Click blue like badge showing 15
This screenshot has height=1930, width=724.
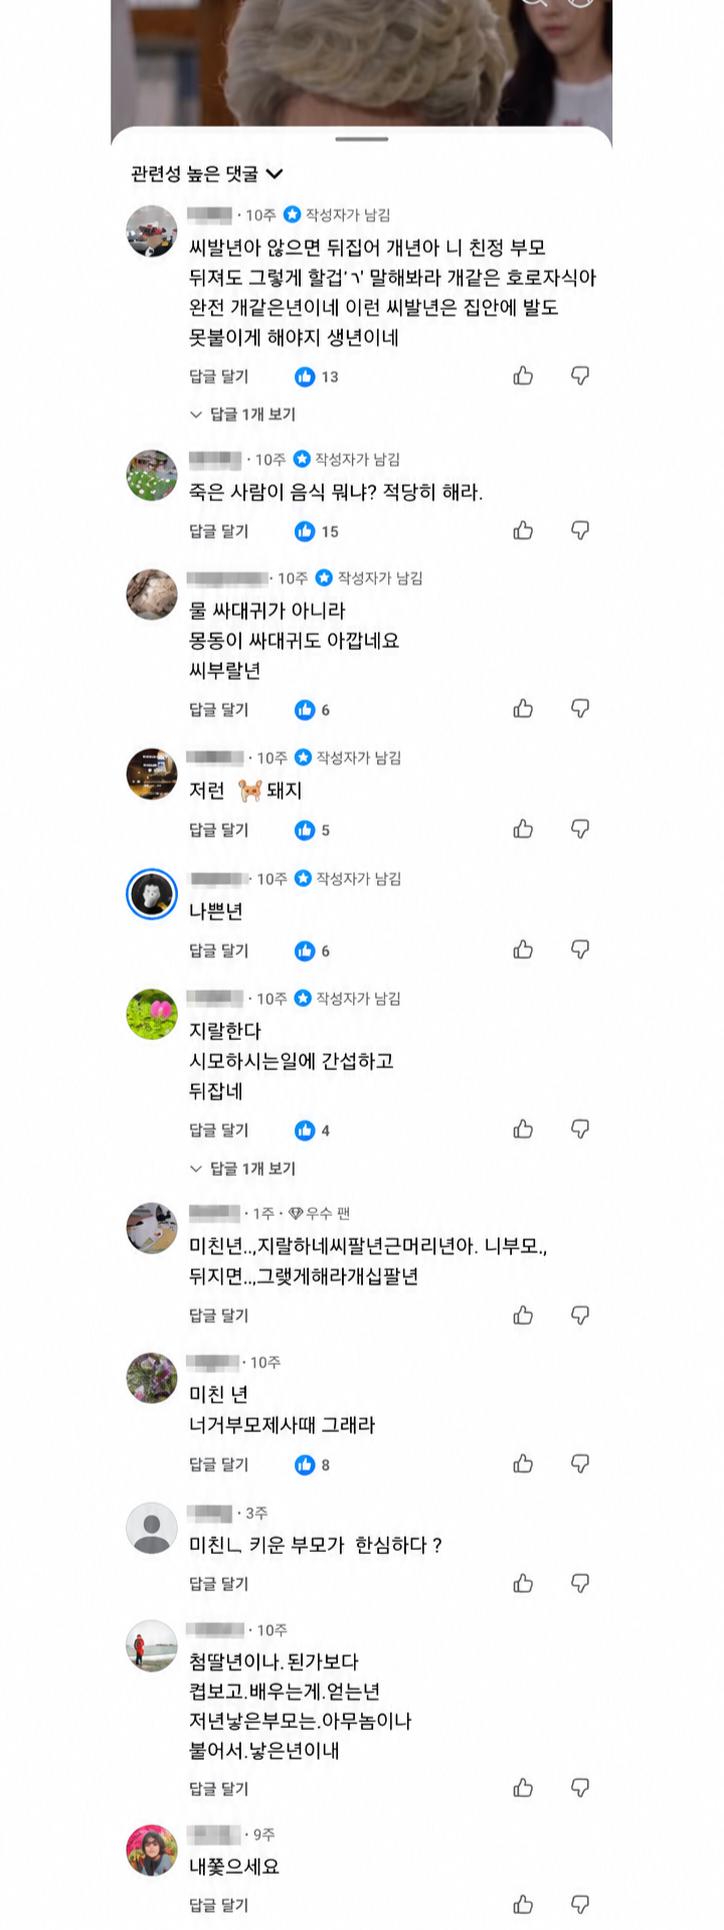coord(316,531)
